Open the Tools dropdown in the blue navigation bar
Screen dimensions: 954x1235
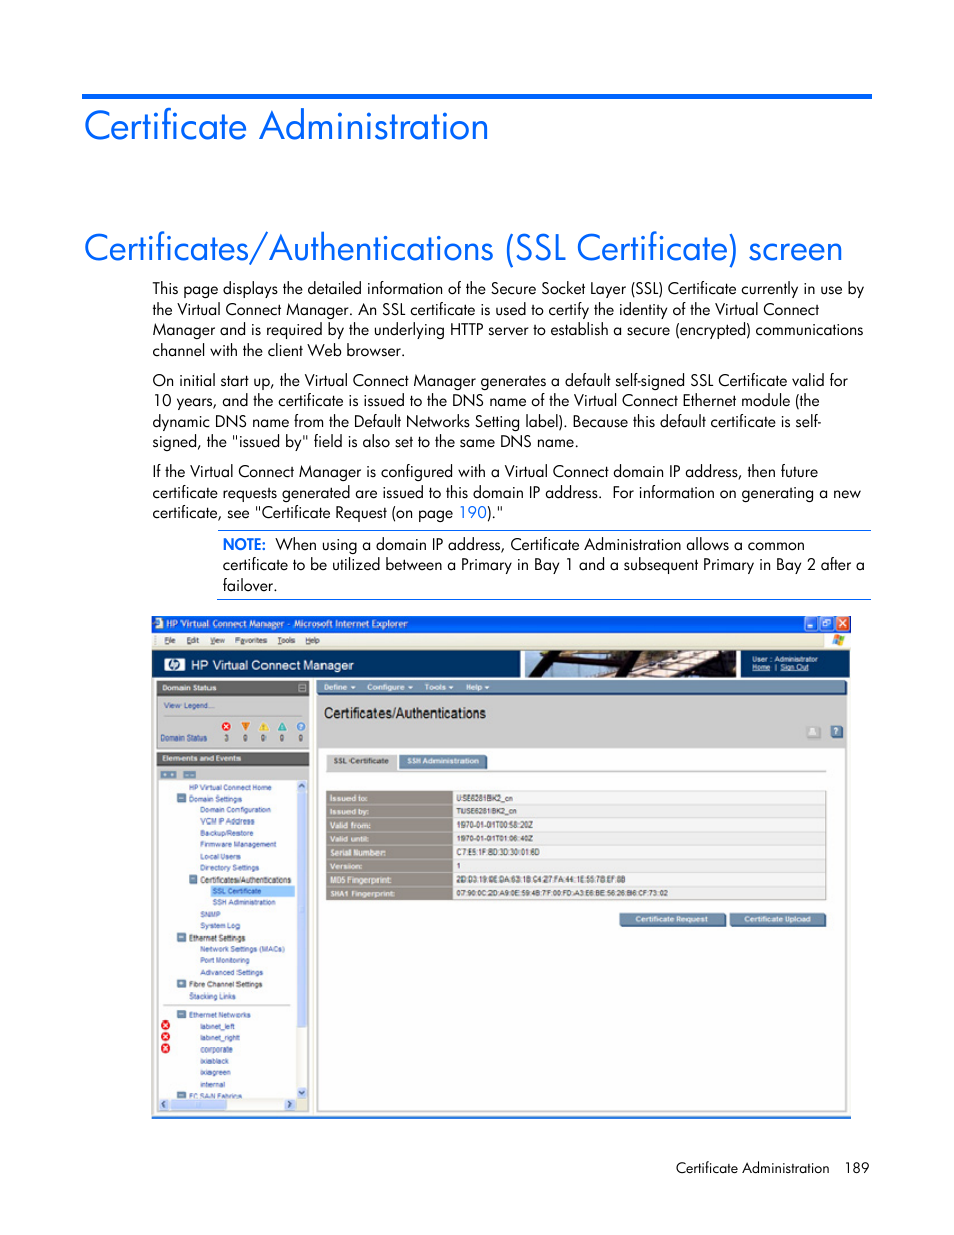(438, 687)
